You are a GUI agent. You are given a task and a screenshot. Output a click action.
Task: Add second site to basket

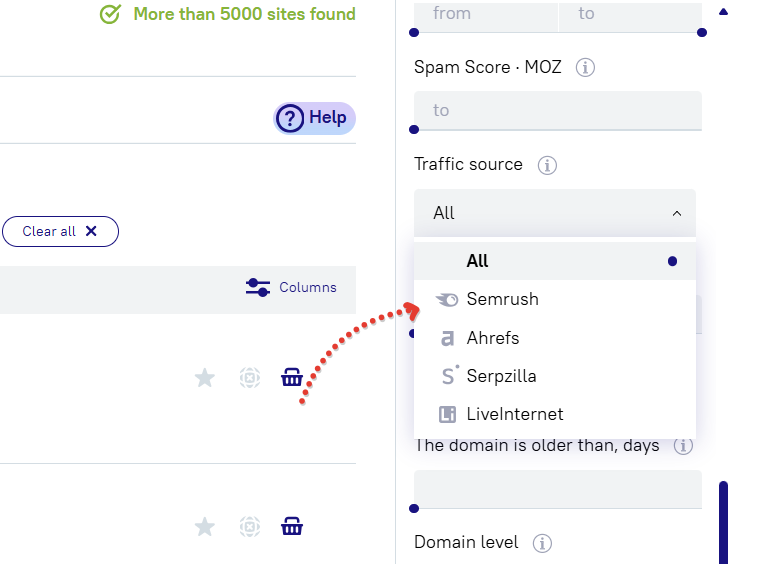click(x=292, y=526)
